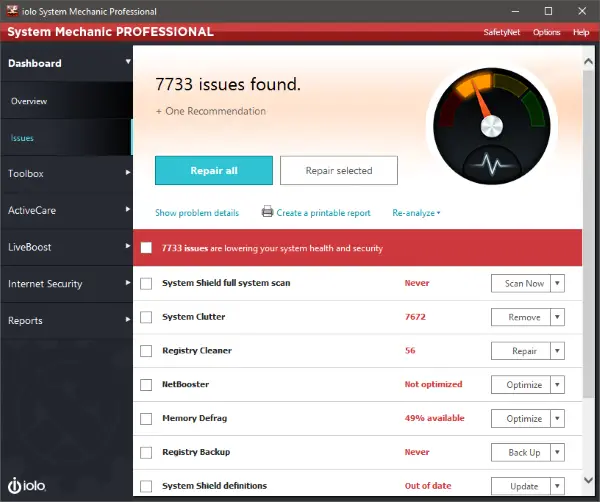Click the 'Out of date' status text
The image size is (600, 502).
(x=428, y=486)
